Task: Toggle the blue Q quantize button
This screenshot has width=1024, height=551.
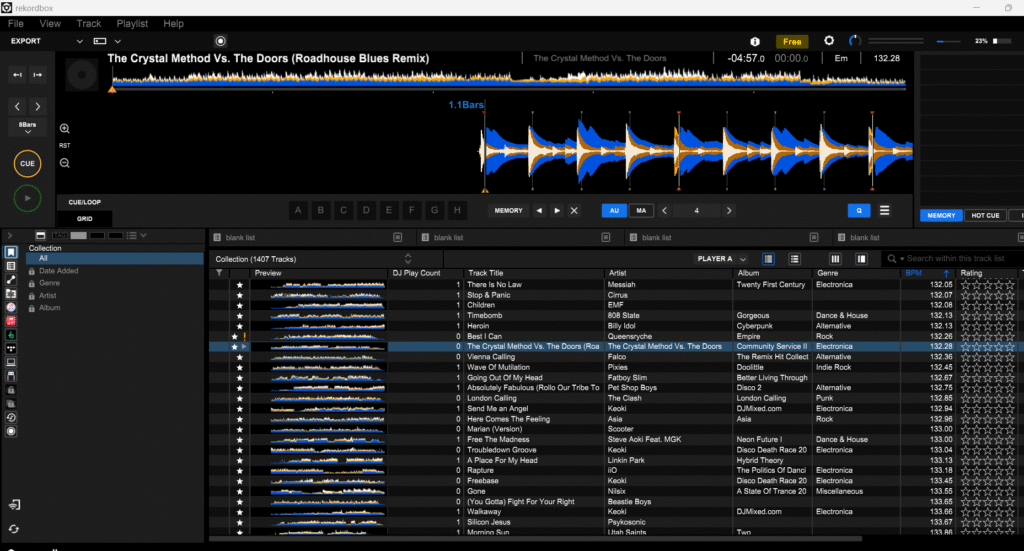Action: click(859, 211)
